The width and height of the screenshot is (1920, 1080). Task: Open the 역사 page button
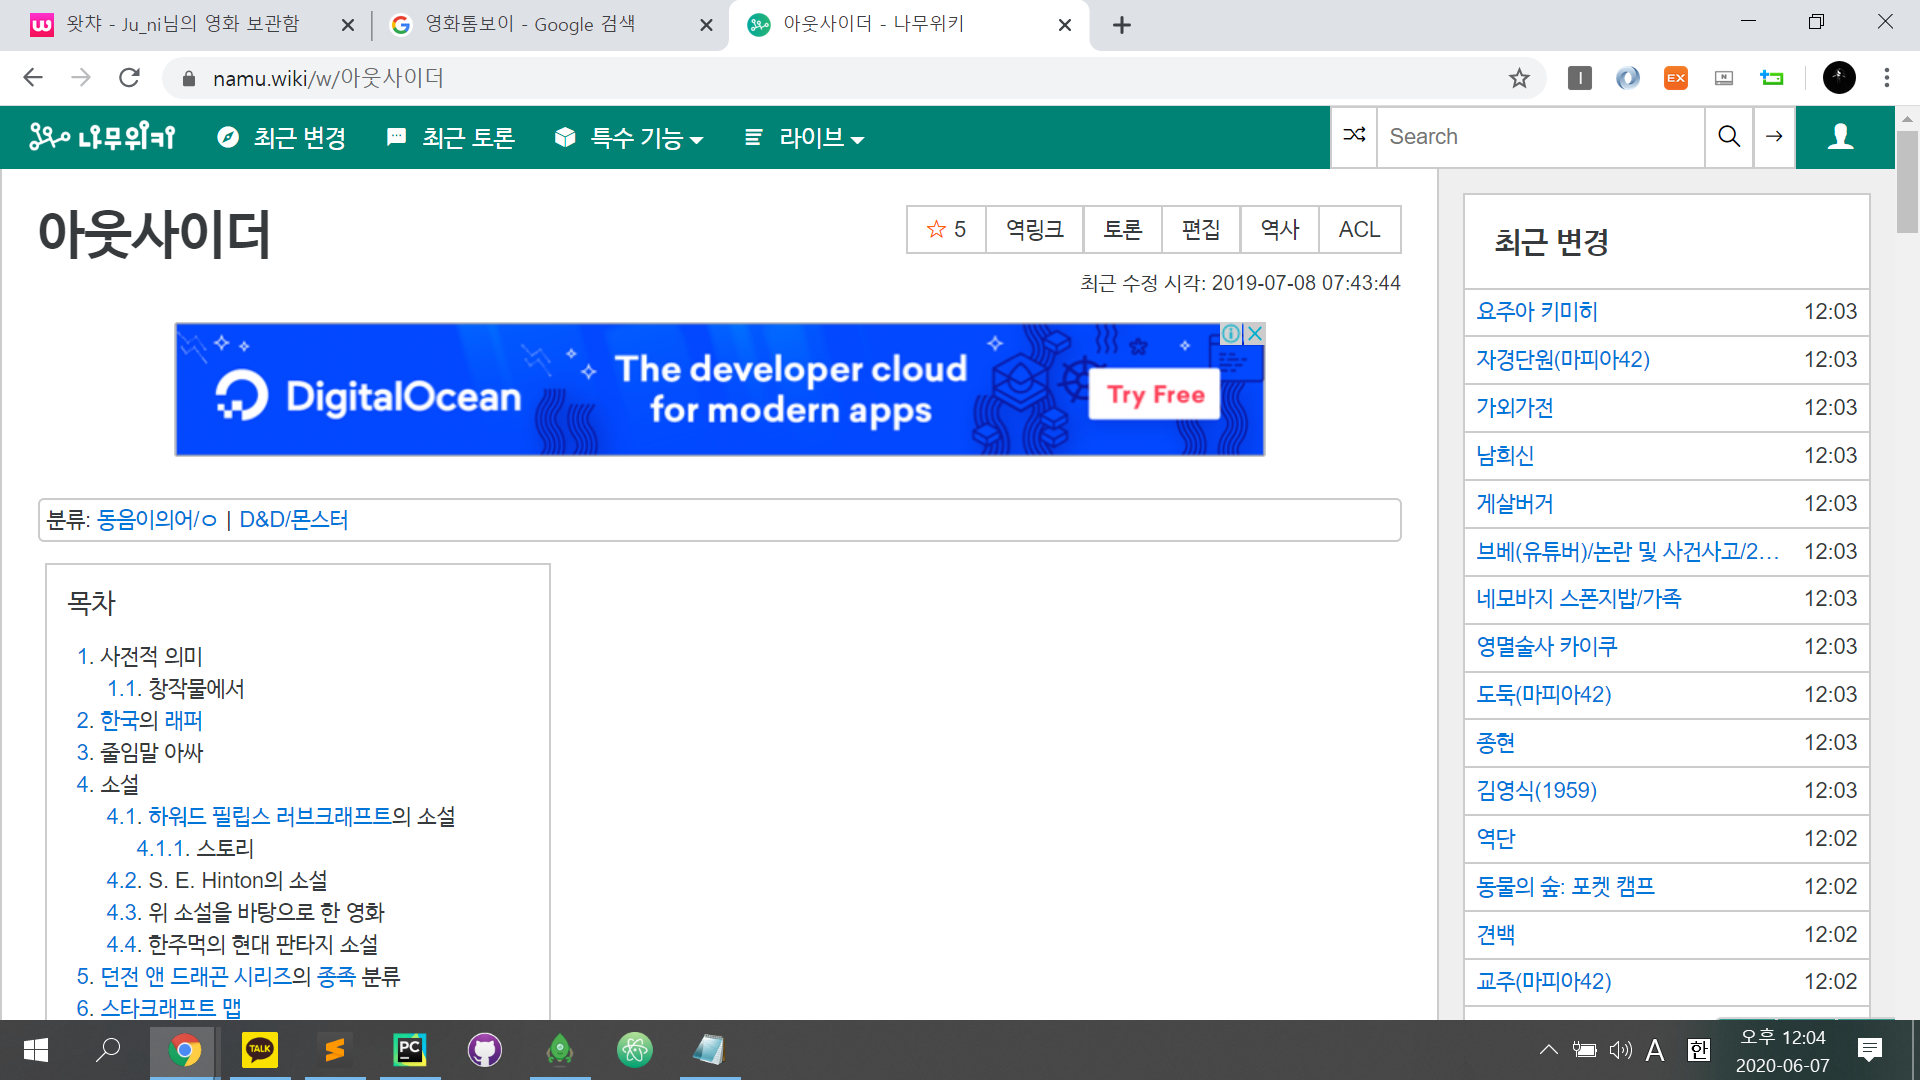coord(1279,229)
